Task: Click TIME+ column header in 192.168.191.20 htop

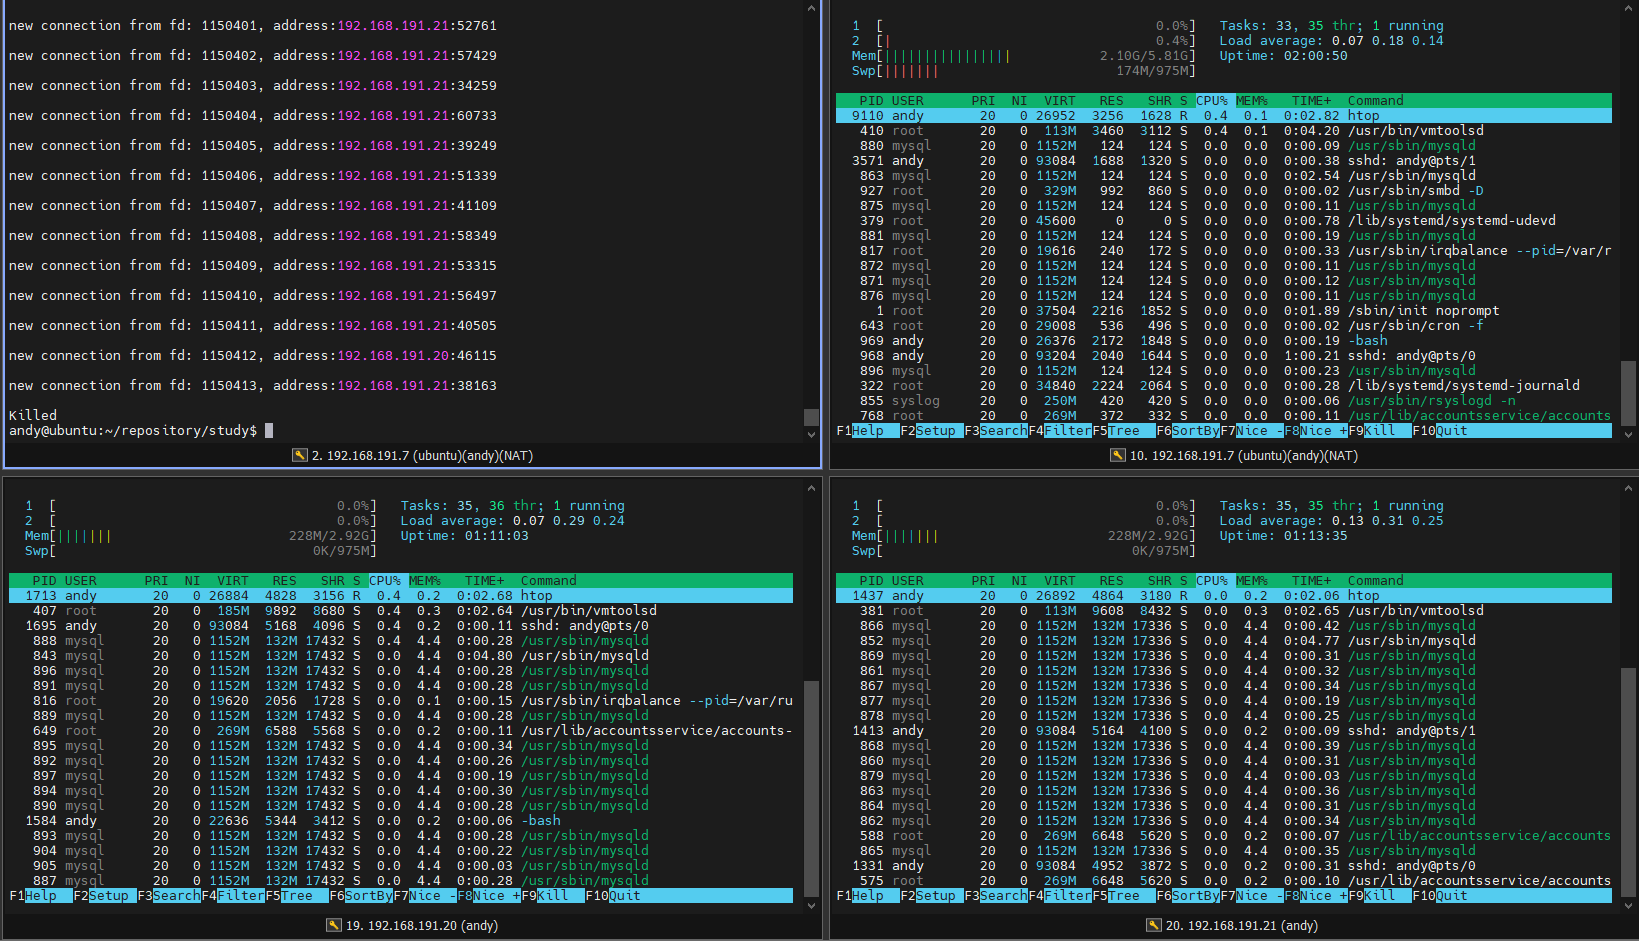Action: click(485, 581)
